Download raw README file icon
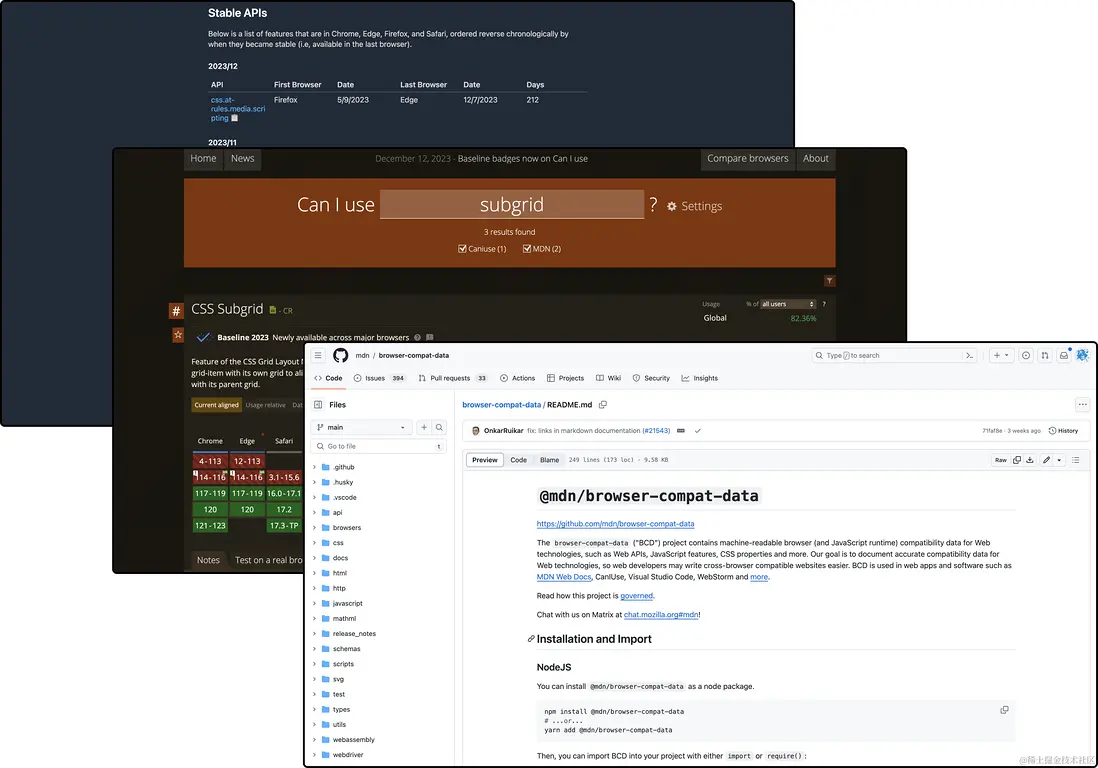The height and width of the screenshot is (768, 1098). tap(1030, 460)
